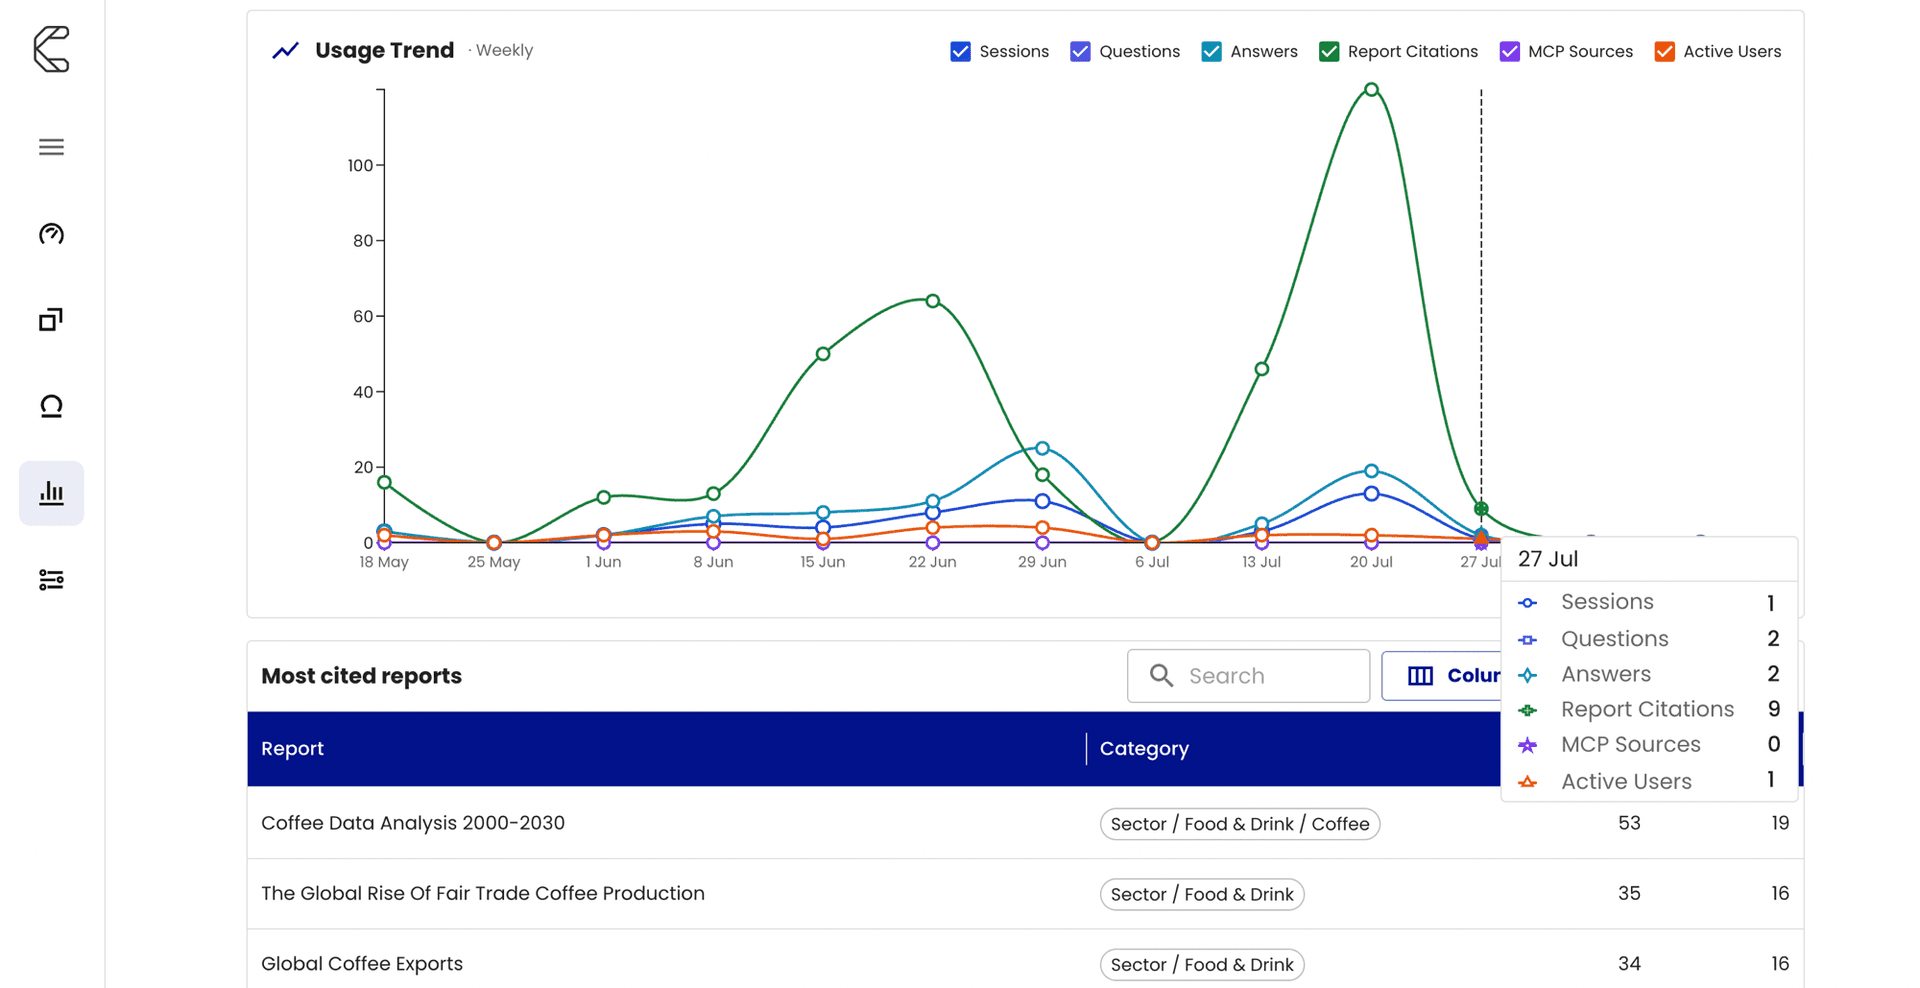
Task: Open the hamburger menu icon
Action: (x=51, y=147)
